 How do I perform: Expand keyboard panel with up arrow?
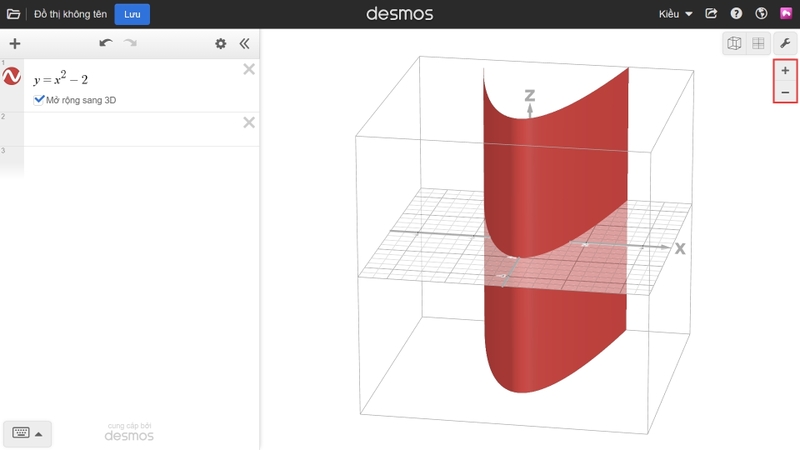click(39, 434)
